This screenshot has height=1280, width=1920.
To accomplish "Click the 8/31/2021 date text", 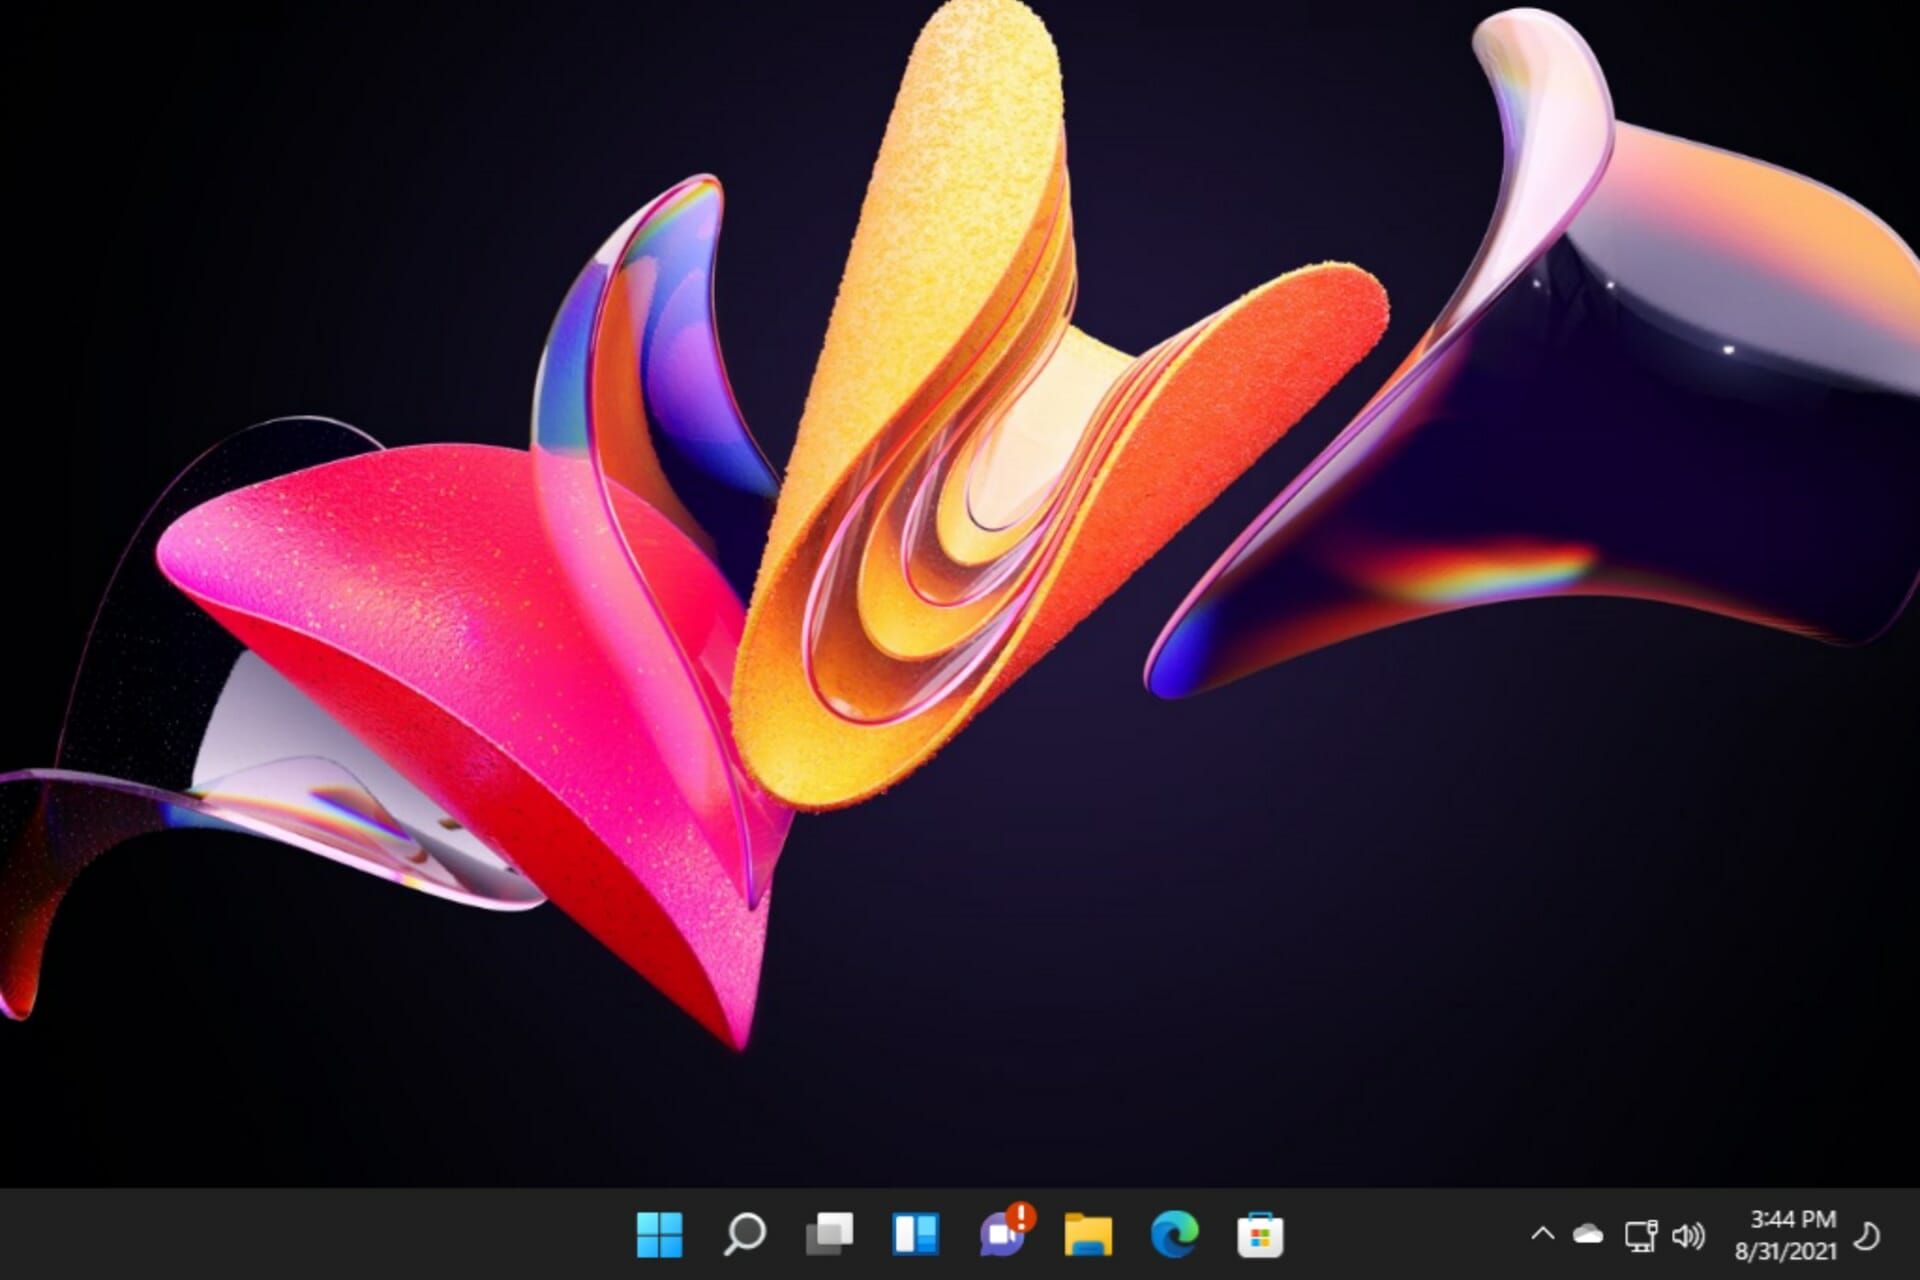I will pos(1785,1251).
